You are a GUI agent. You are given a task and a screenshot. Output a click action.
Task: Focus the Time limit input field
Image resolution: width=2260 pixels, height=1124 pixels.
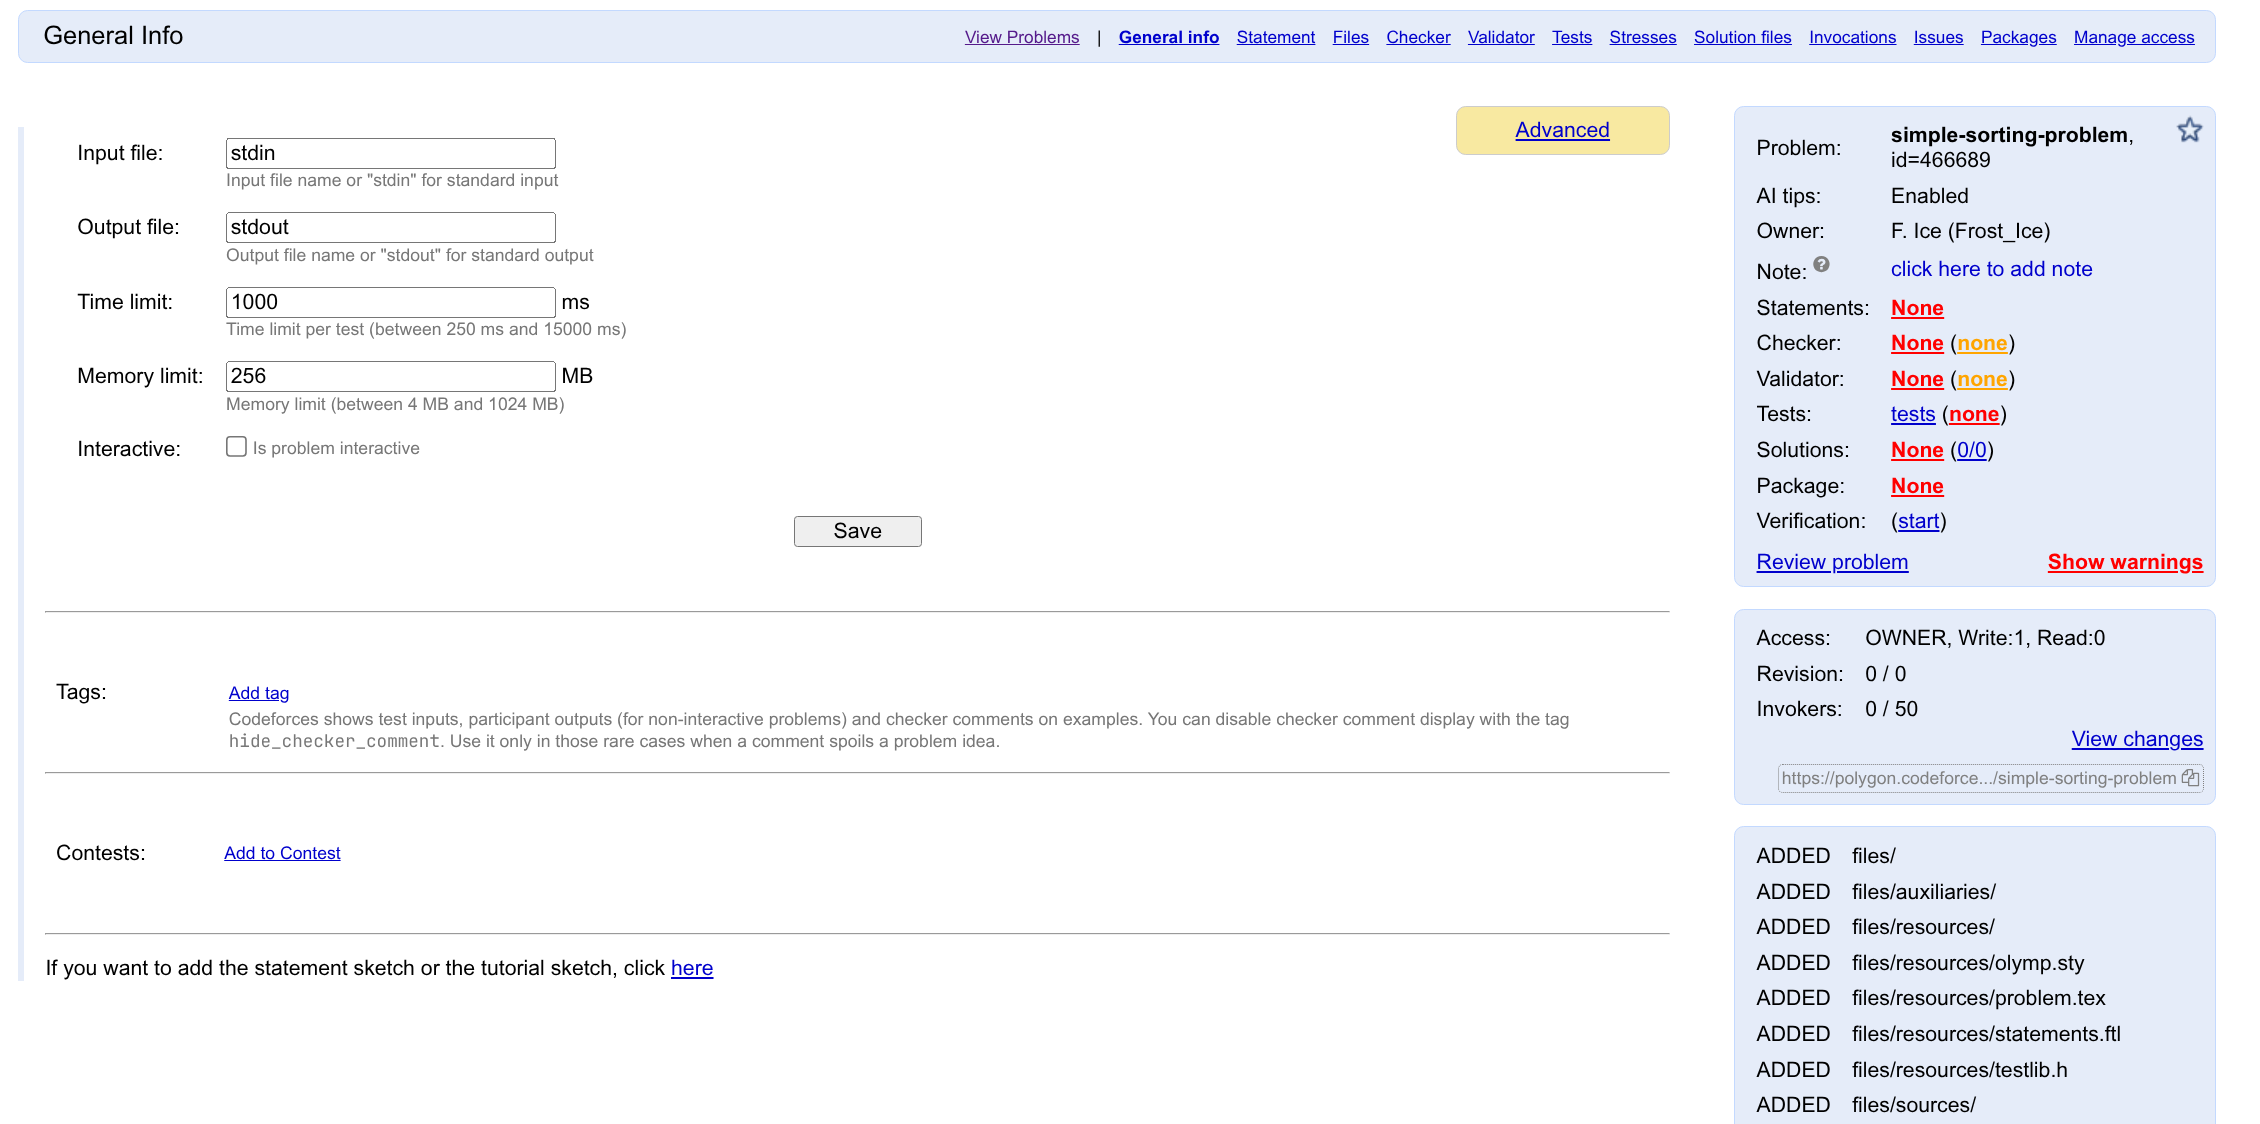pyautogui.click(x=390, y=302)
